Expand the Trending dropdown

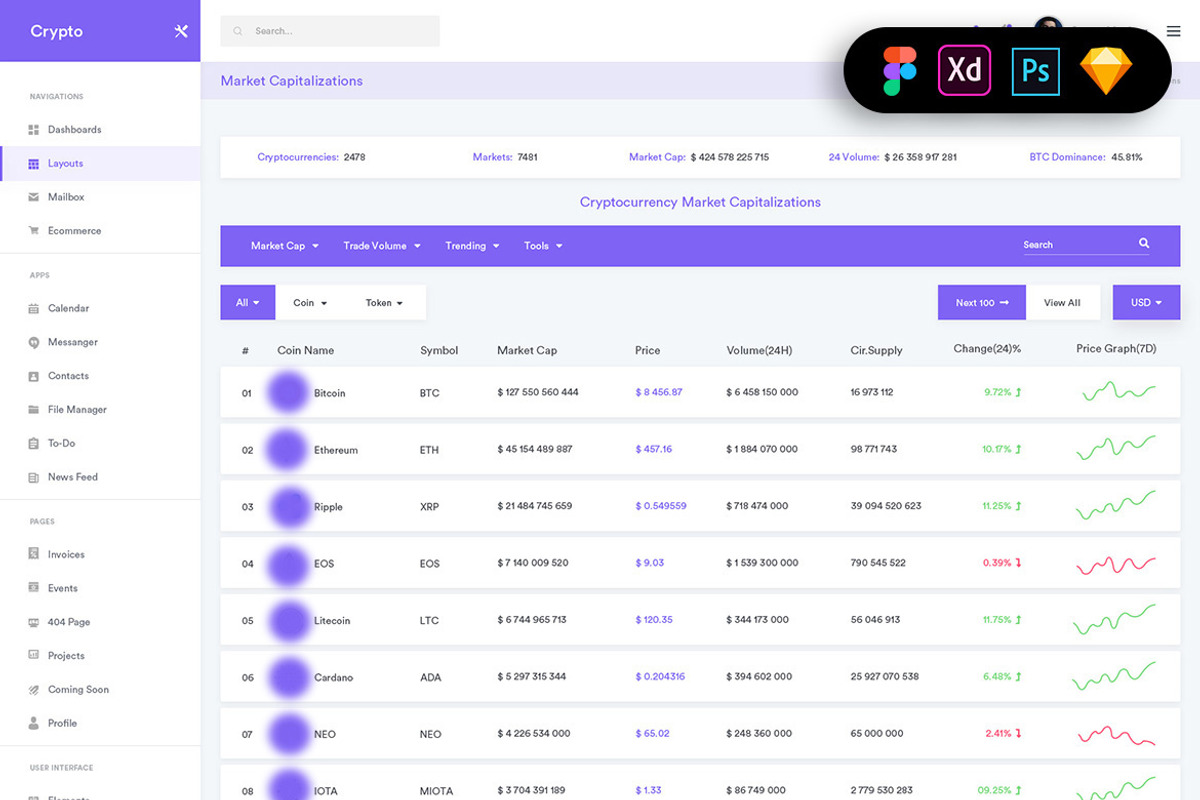pyautogui.click(x=472, y=246)
